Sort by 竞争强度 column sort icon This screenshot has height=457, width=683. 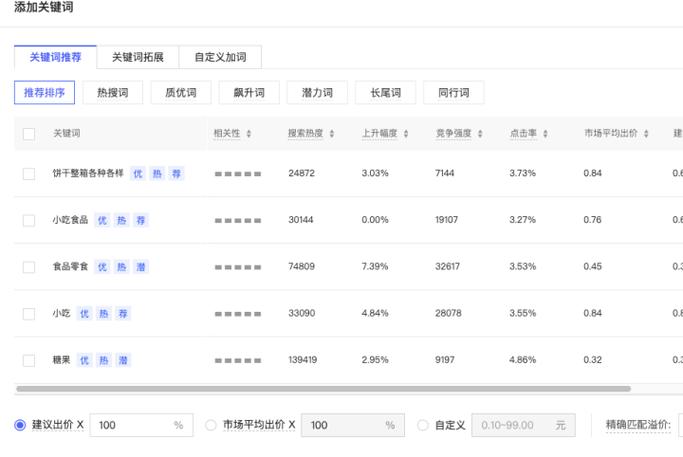click(x=480, y=134)
